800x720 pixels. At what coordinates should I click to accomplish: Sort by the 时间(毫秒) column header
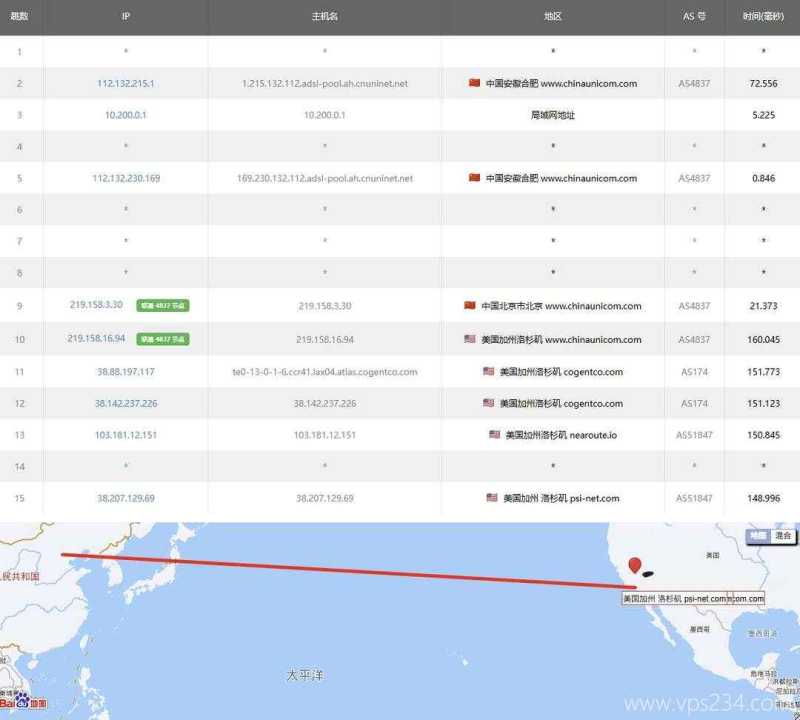764,17
